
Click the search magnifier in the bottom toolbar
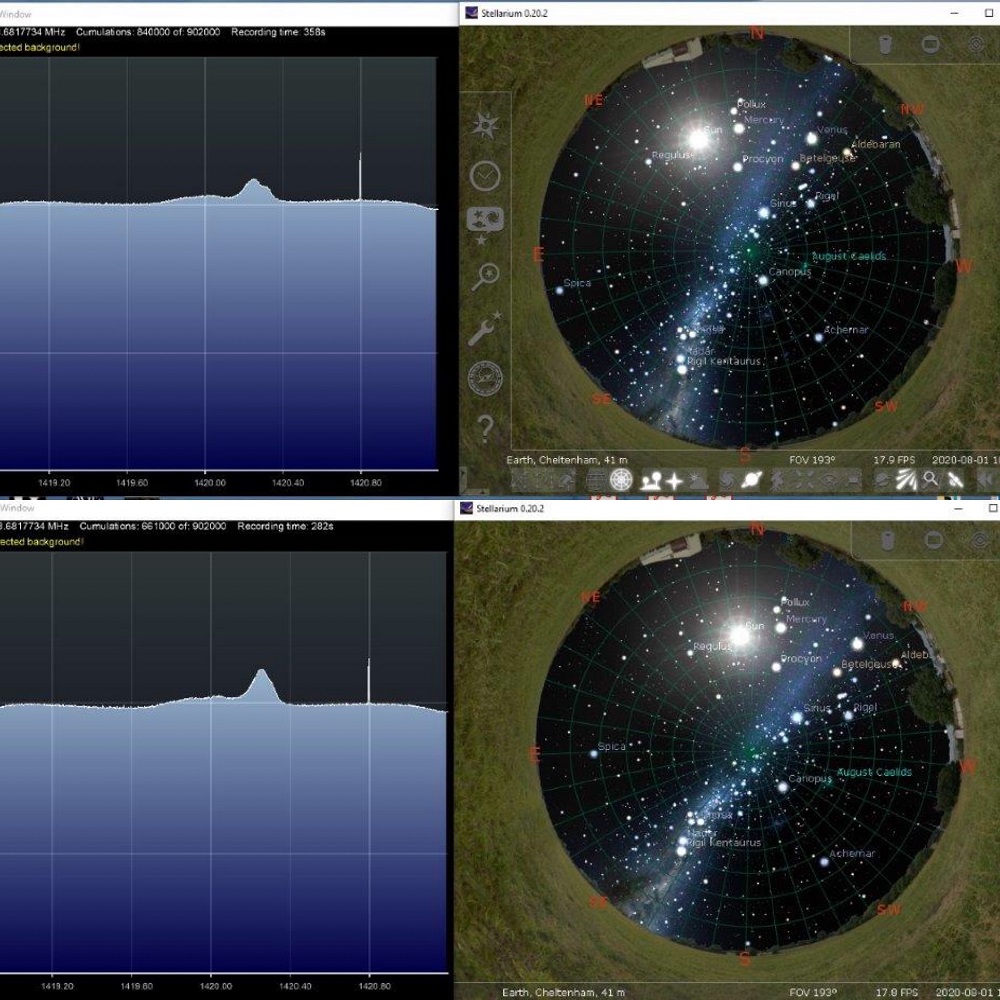pyautogui.click(x=930, y=481)
